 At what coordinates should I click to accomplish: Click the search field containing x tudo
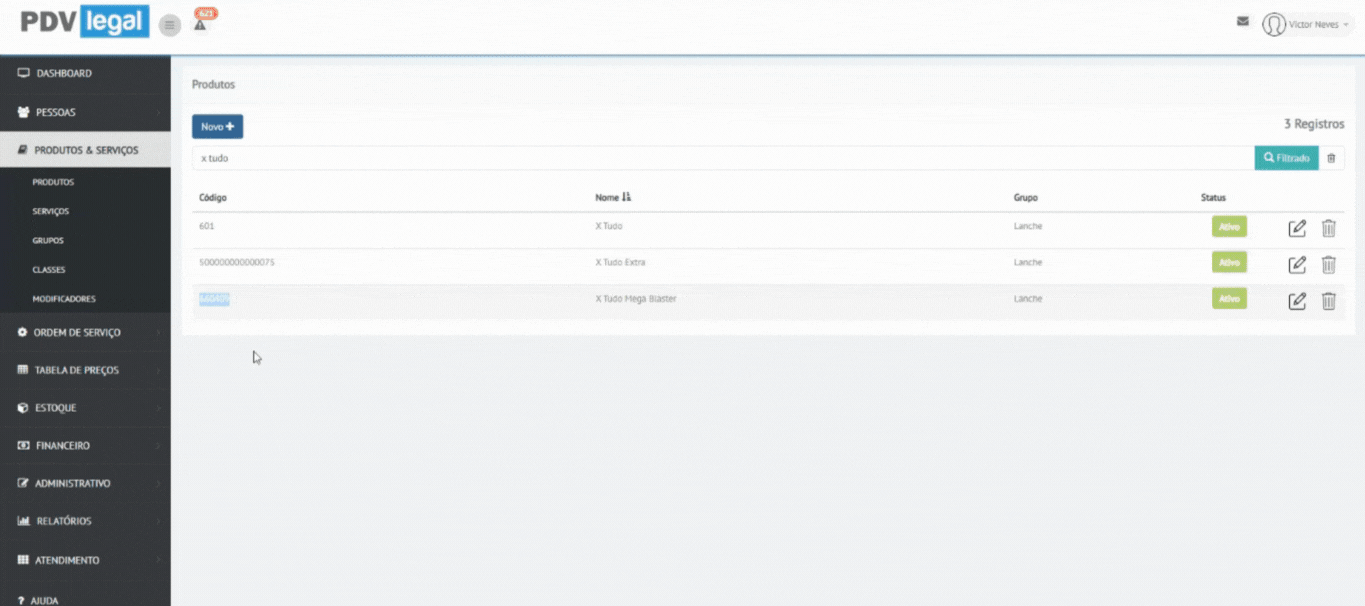(x=720, y=158)
